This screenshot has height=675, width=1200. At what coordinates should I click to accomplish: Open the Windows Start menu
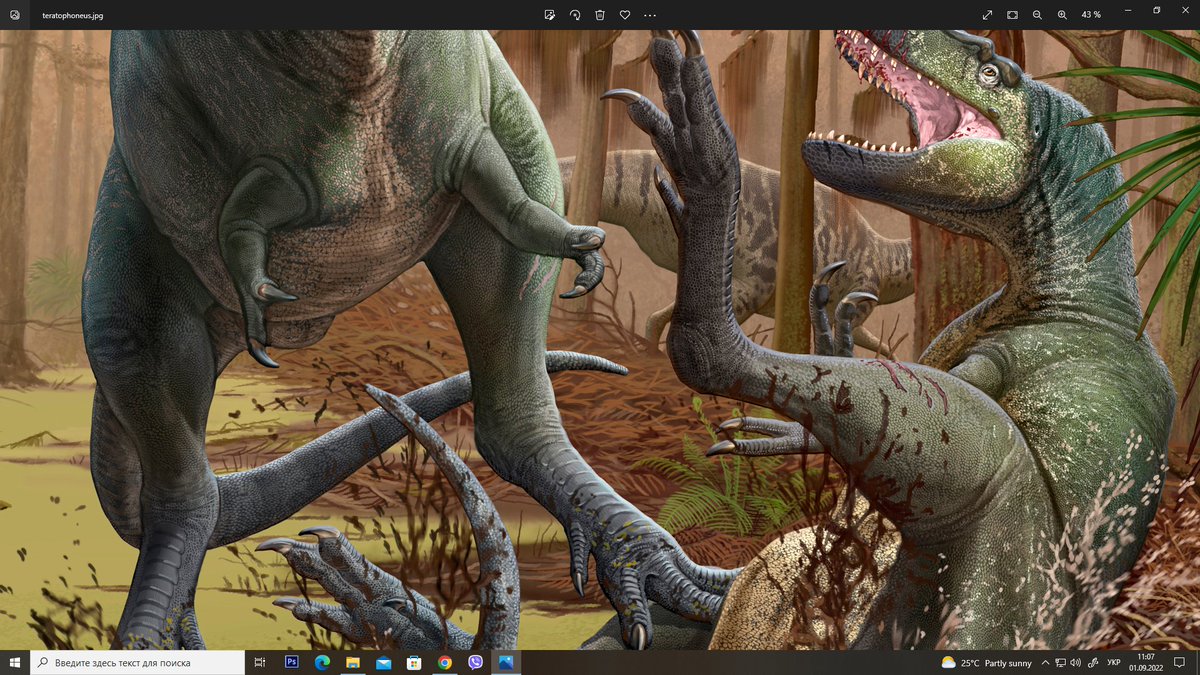point(15,662)
